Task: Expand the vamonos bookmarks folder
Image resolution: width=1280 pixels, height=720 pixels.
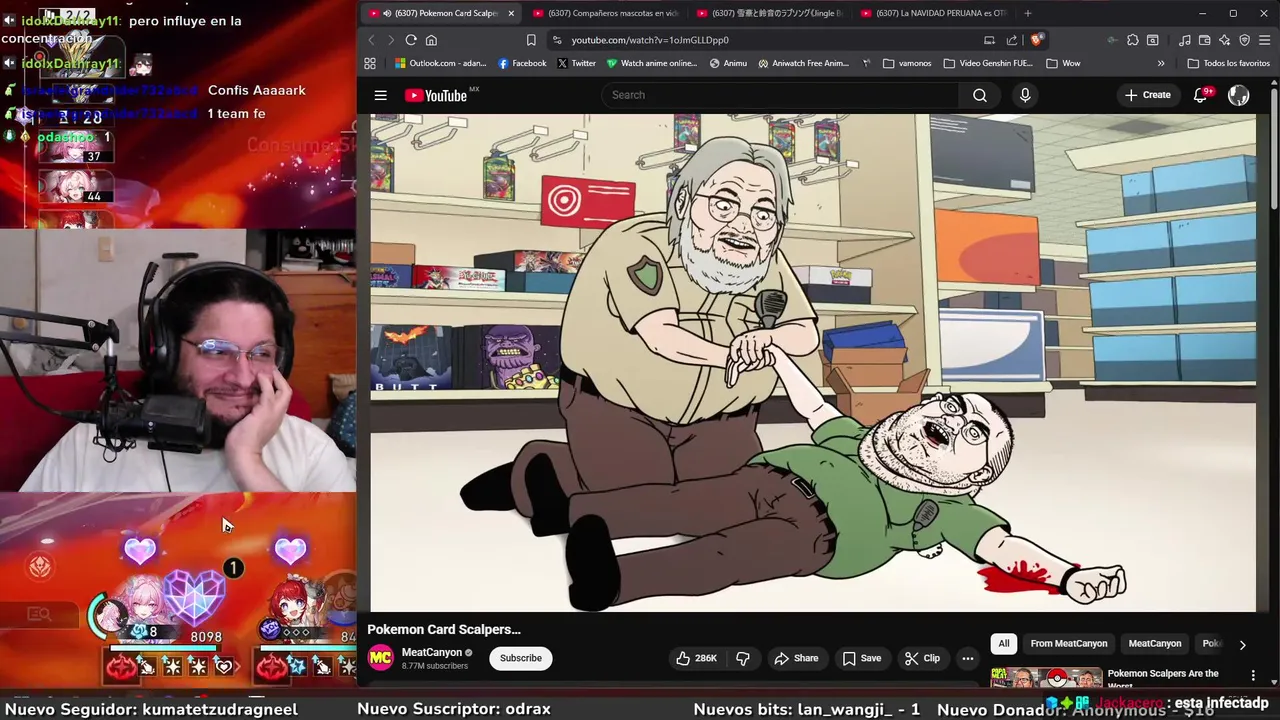Action: (x=907, y=63)
